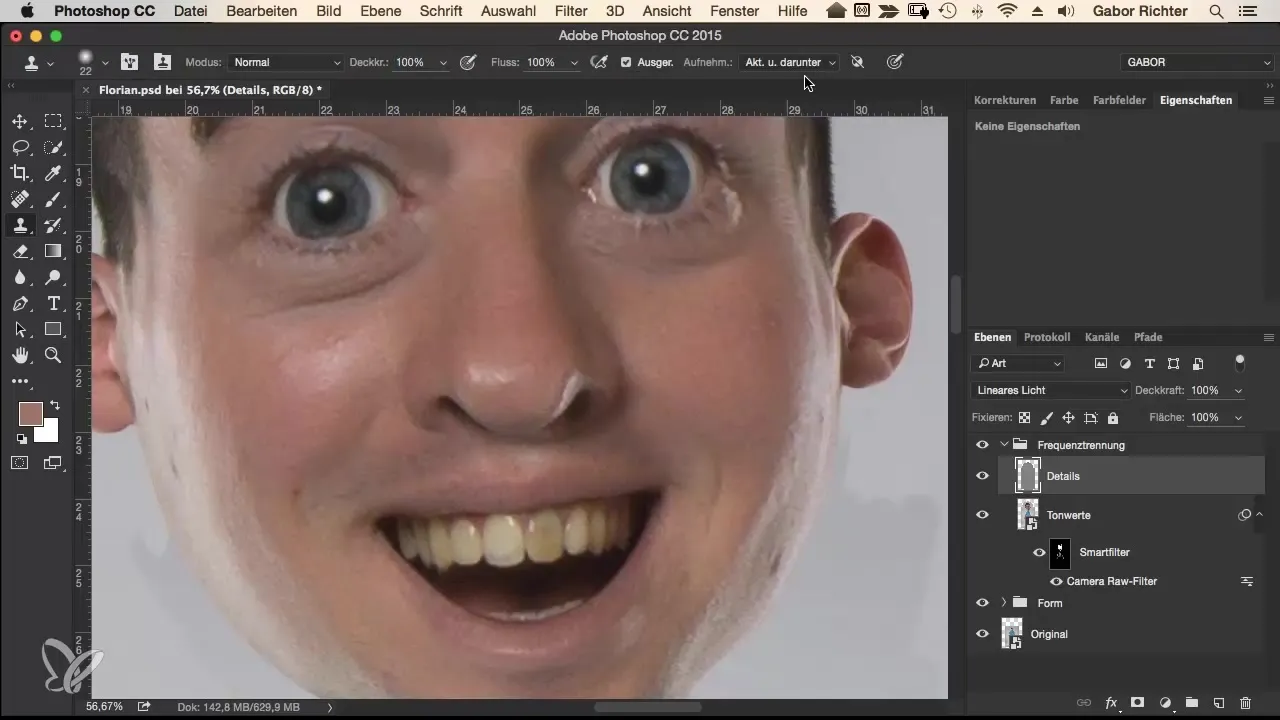Open the GABOR workspace dropdown
The height and width of the screenshot is (720, 1280).
tap(1198, 62)
